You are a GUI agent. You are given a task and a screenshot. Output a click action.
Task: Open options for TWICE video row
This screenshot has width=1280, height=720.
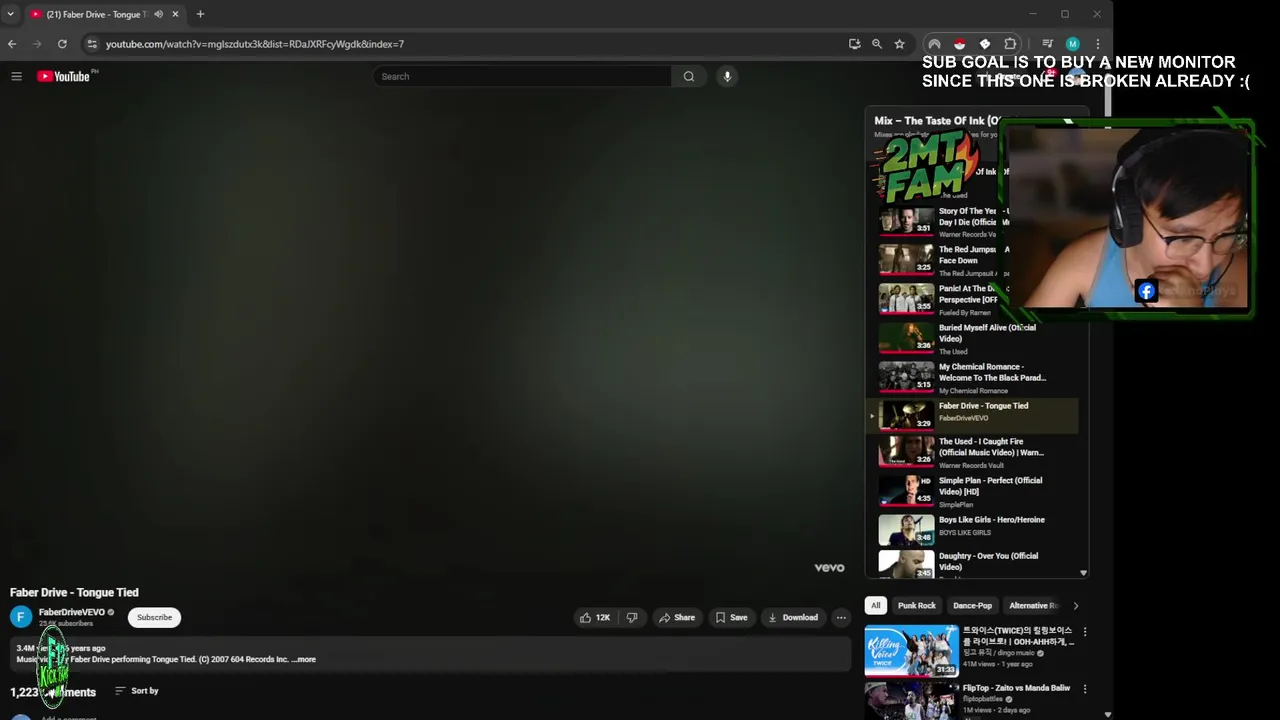pyautogui.click(x=1084, y=632)
